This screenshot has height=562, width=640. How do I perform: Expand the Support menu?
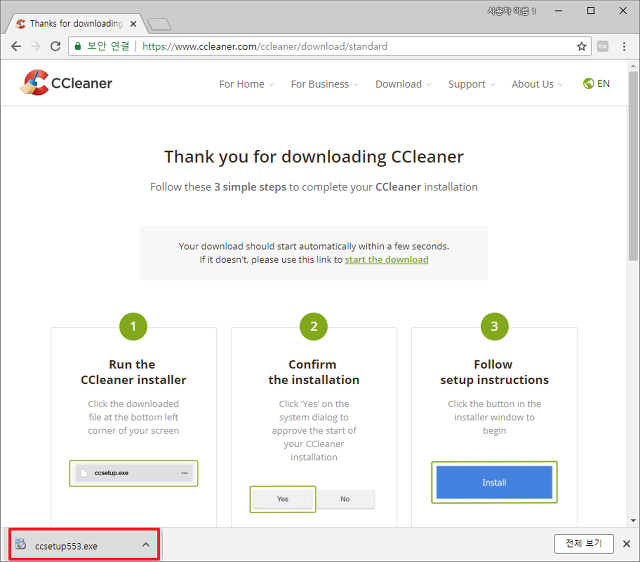471,84
